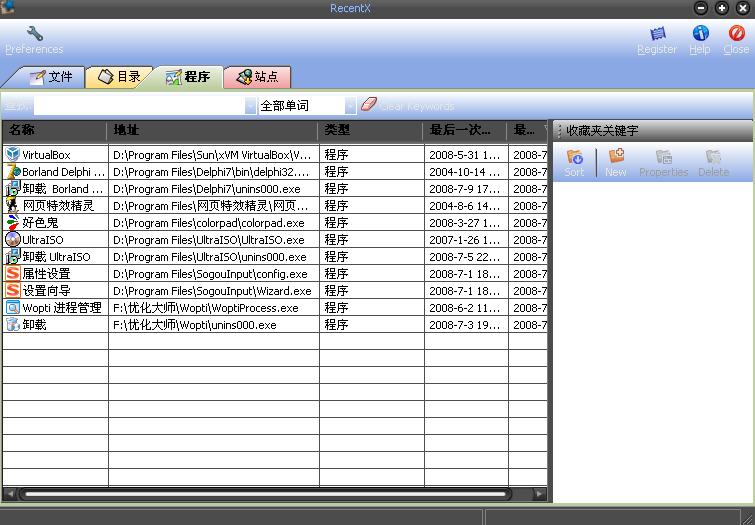Screen dimensions: 755x525
Task: Select colorpad.exe path cell
Action: (x=214, y=223)
